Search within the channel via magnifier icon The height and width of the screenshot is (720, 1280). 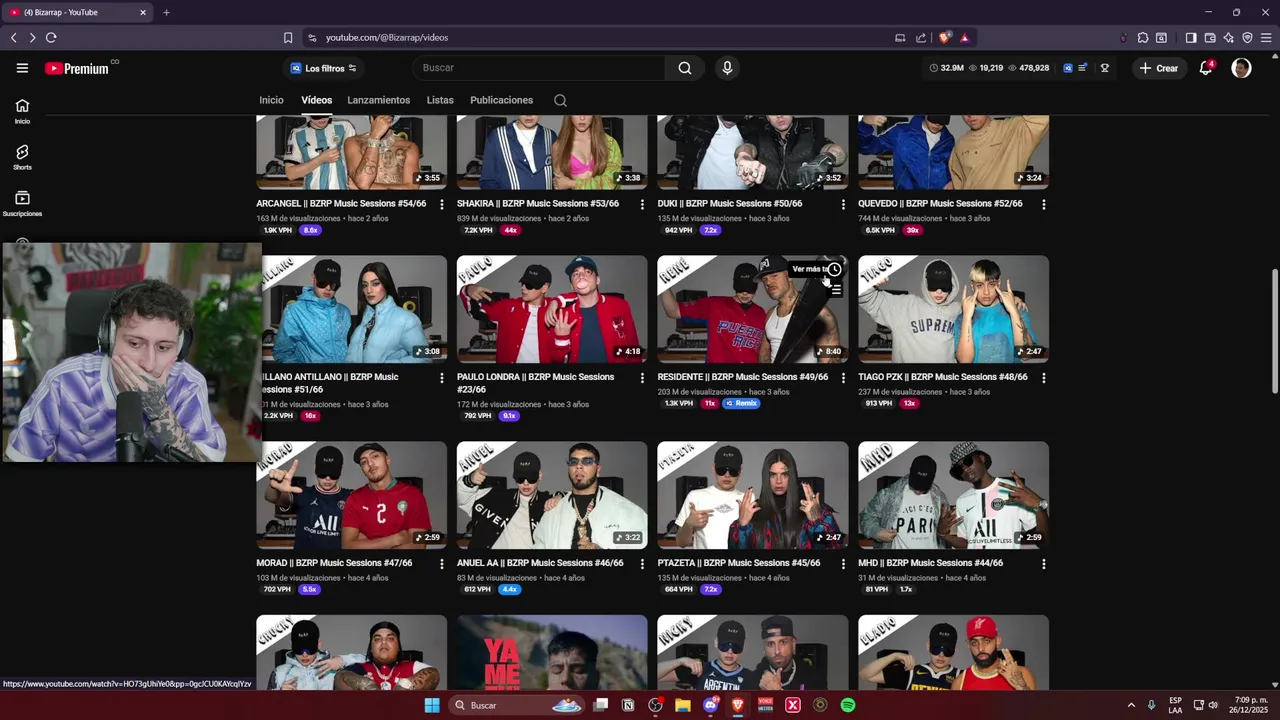click(560, 100)
